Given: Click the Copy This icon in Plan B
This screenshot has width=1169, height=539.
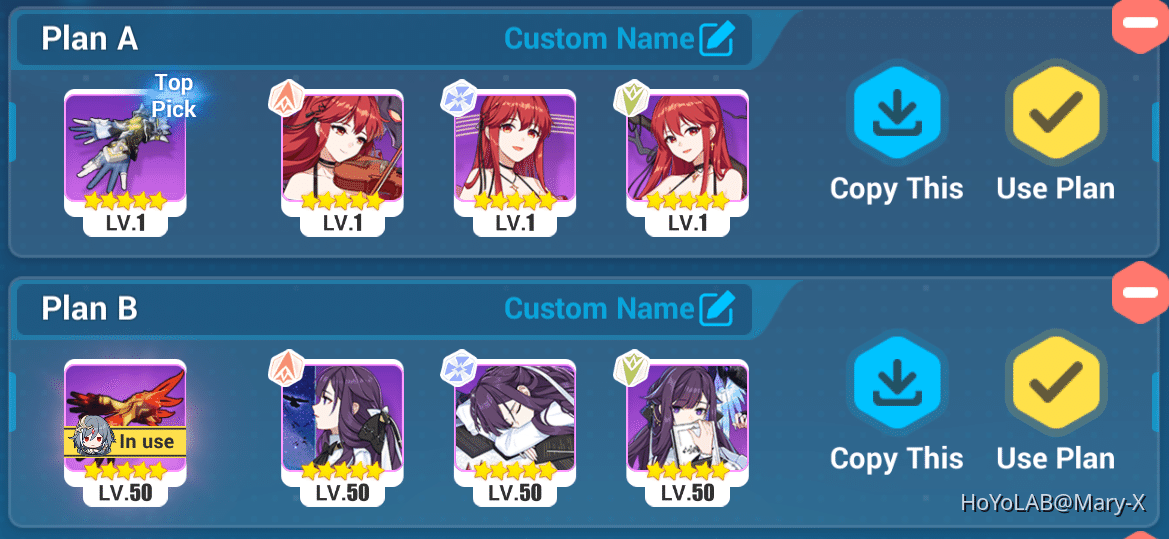Looking at the screenshot, I should tap(897, 385).
